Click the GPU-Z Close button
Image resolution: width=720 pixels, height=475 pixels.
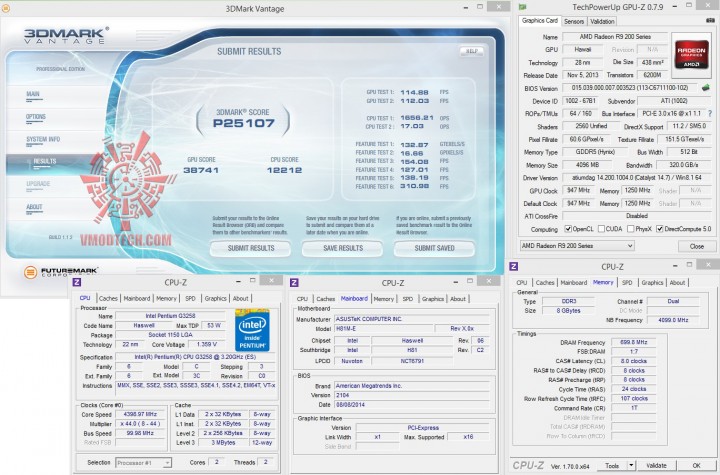[697, 246]
